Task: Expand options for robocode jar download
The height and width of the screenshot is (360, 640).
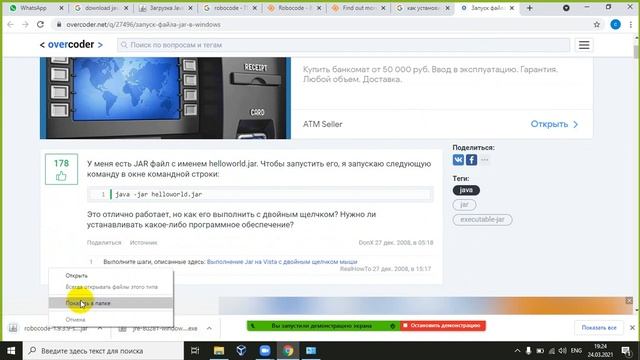Action: tap(100, 328)
